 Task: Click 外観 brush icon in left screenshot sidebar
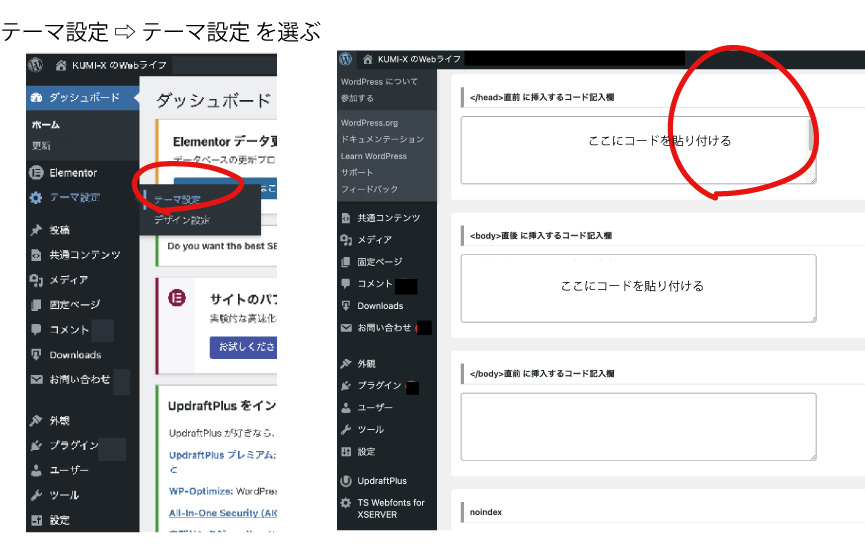36,420
